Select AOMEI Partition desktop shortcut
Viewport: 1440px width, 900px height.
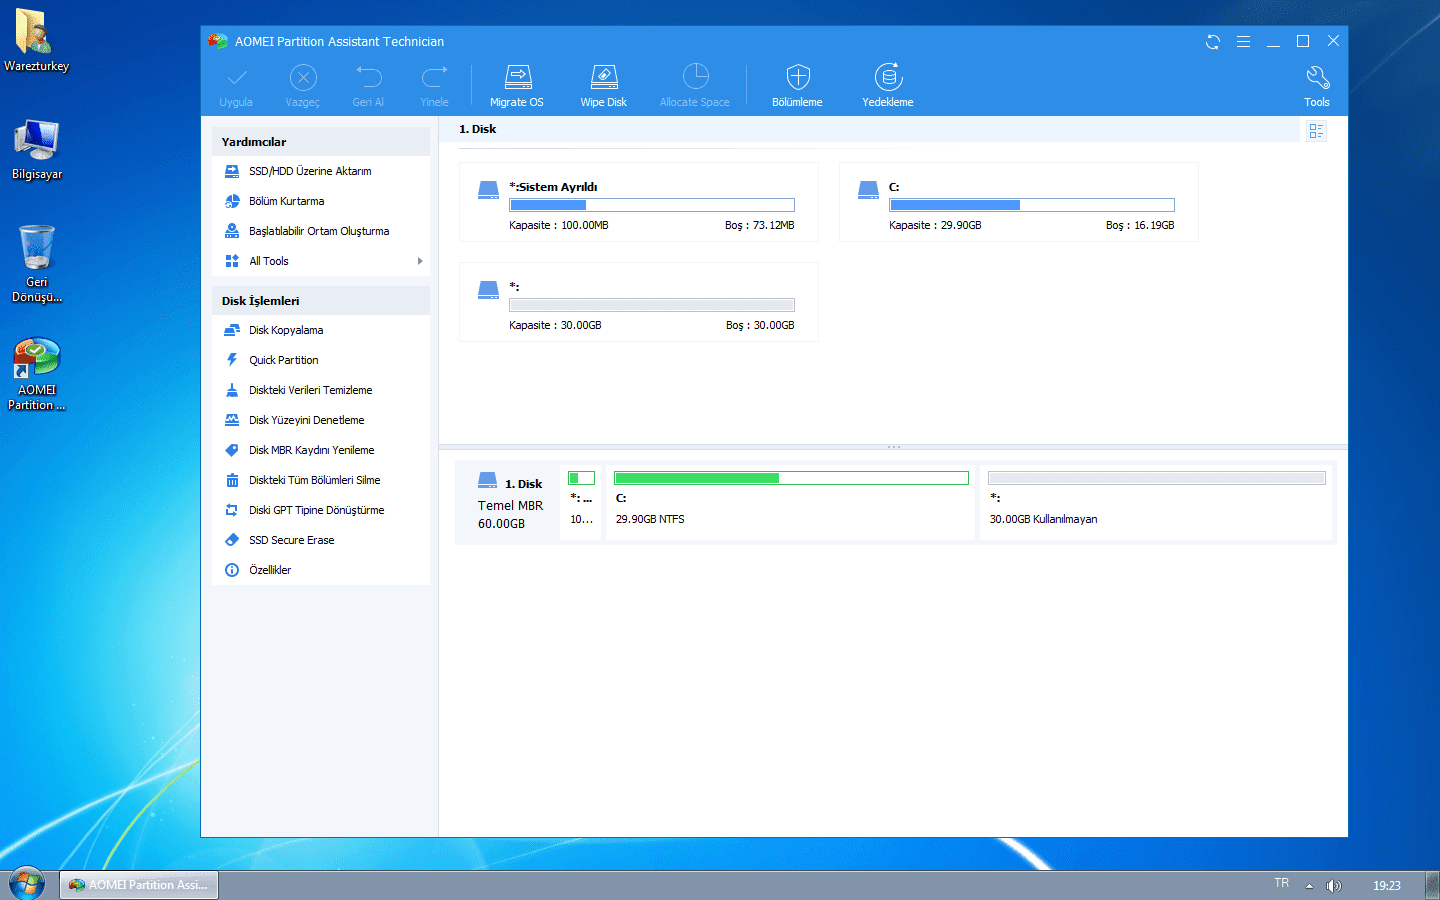[x=37, y=374]
